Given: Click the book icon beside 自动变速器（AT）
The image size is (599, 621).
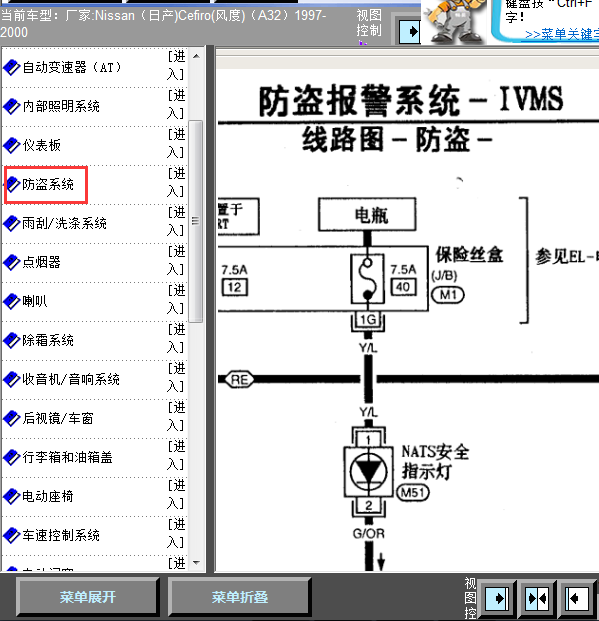Looking at the screenshot, I should coord(11,67).
